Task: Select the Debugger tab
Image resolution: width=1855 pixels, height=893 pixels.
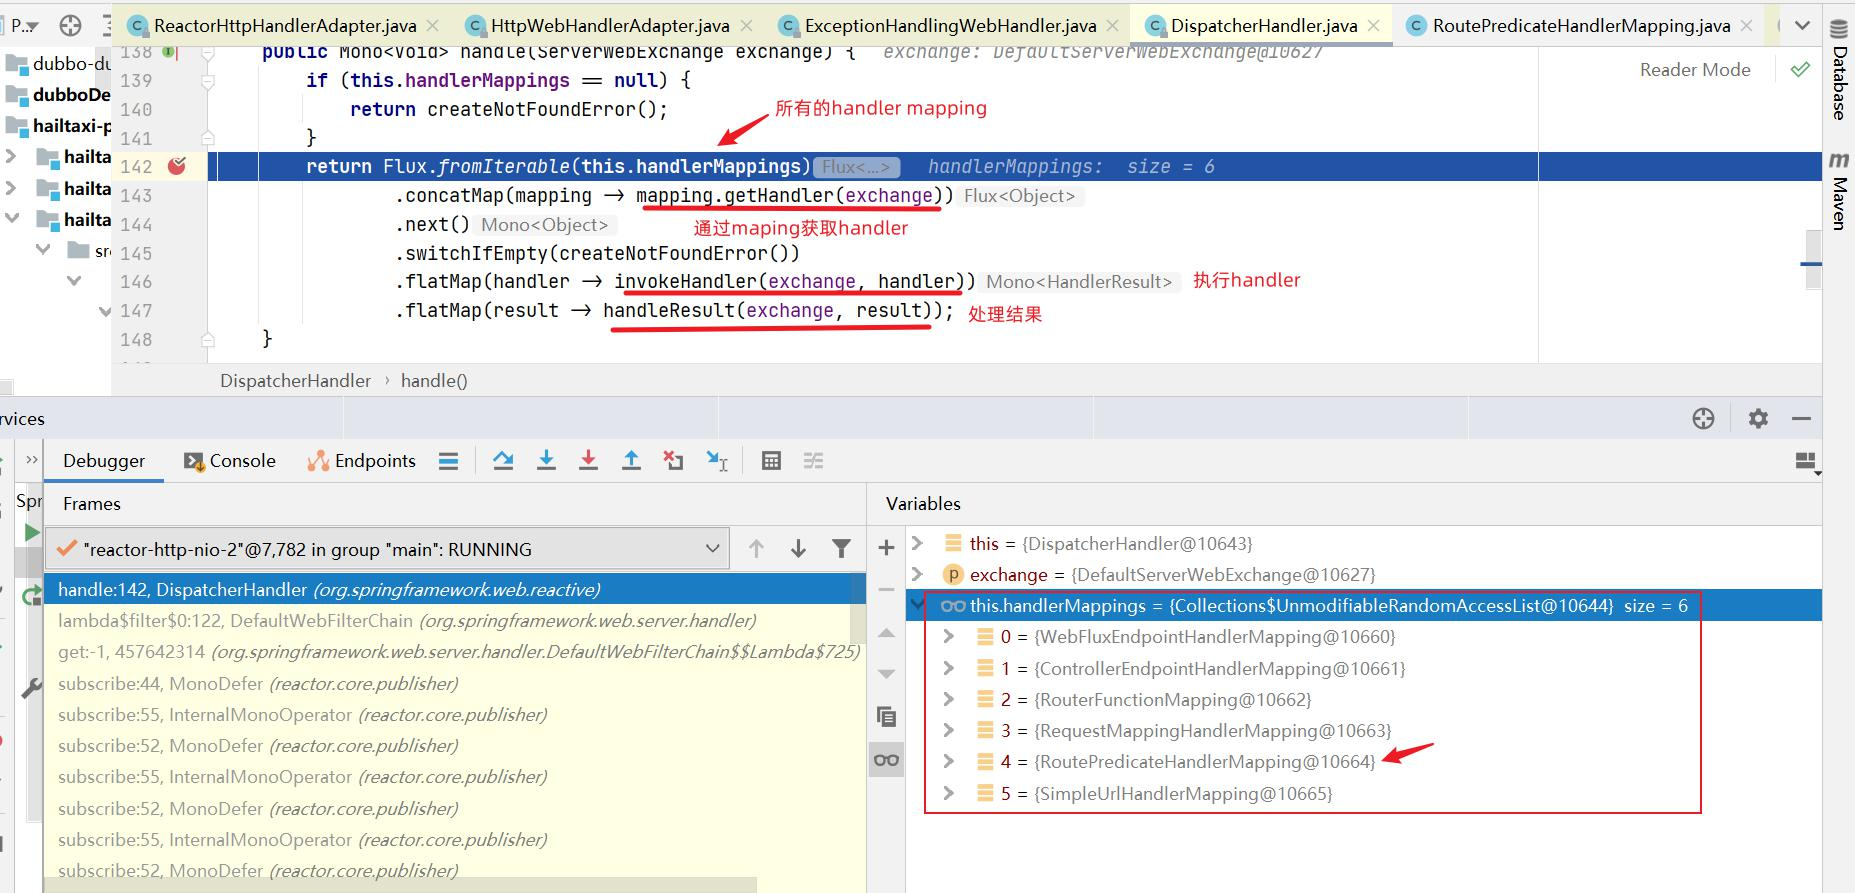Action: coord(104,460)
